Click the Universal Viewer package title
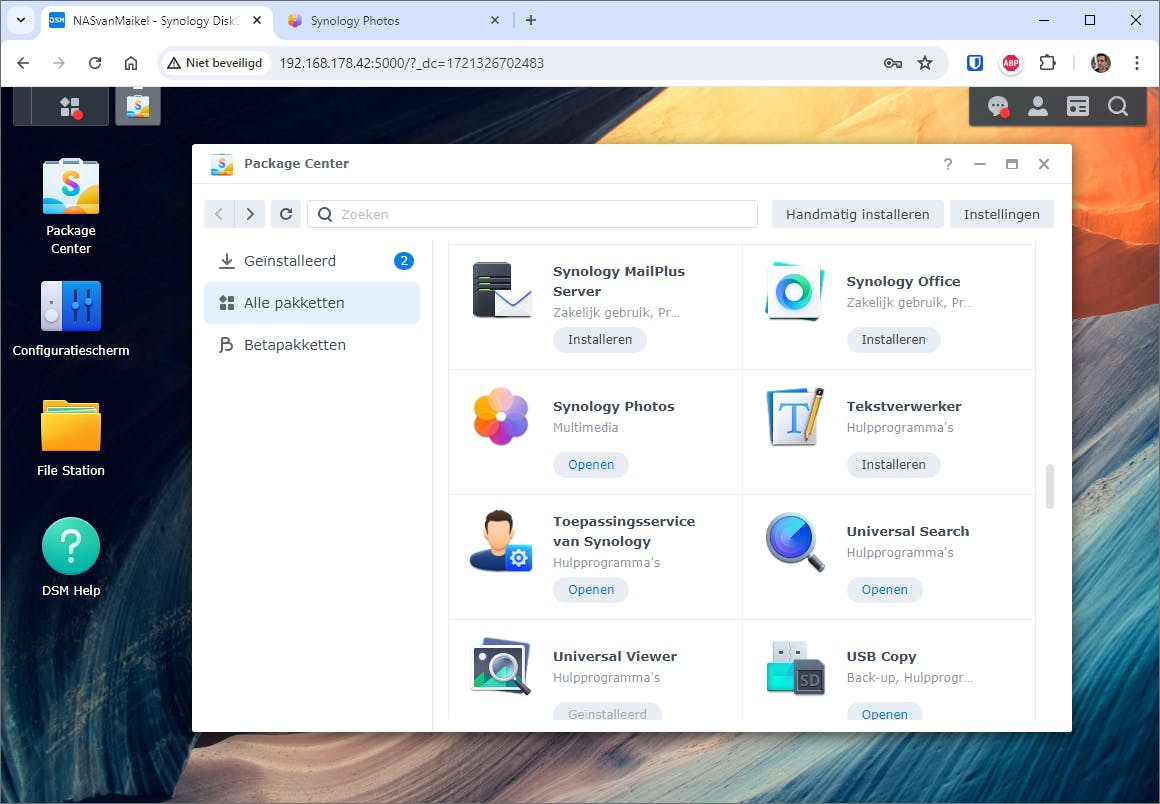 coord(615,656)
